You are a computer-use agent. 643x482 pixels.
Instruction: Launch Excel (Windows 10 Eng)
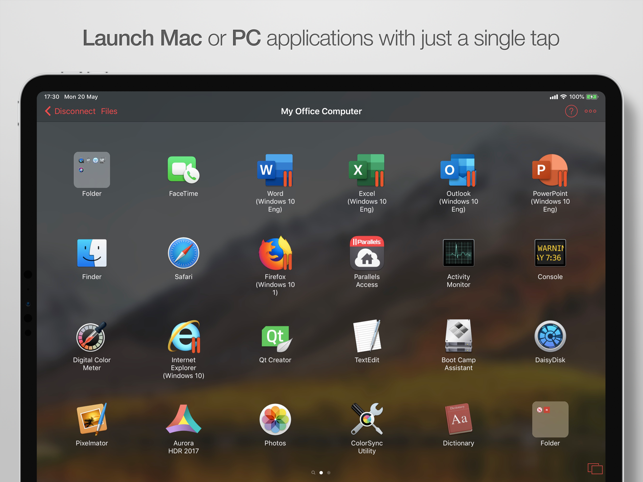367,170
